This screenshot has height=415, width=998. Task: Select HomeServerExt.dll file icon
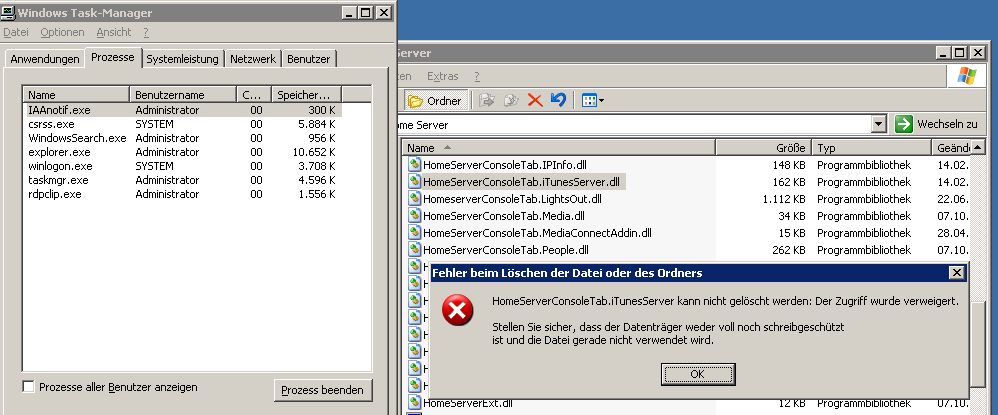click(x=414, y=403)
